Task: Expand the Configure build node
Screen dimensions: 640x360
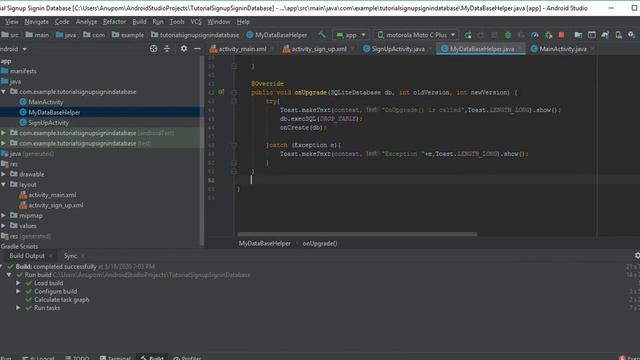Action: [18, 291]
